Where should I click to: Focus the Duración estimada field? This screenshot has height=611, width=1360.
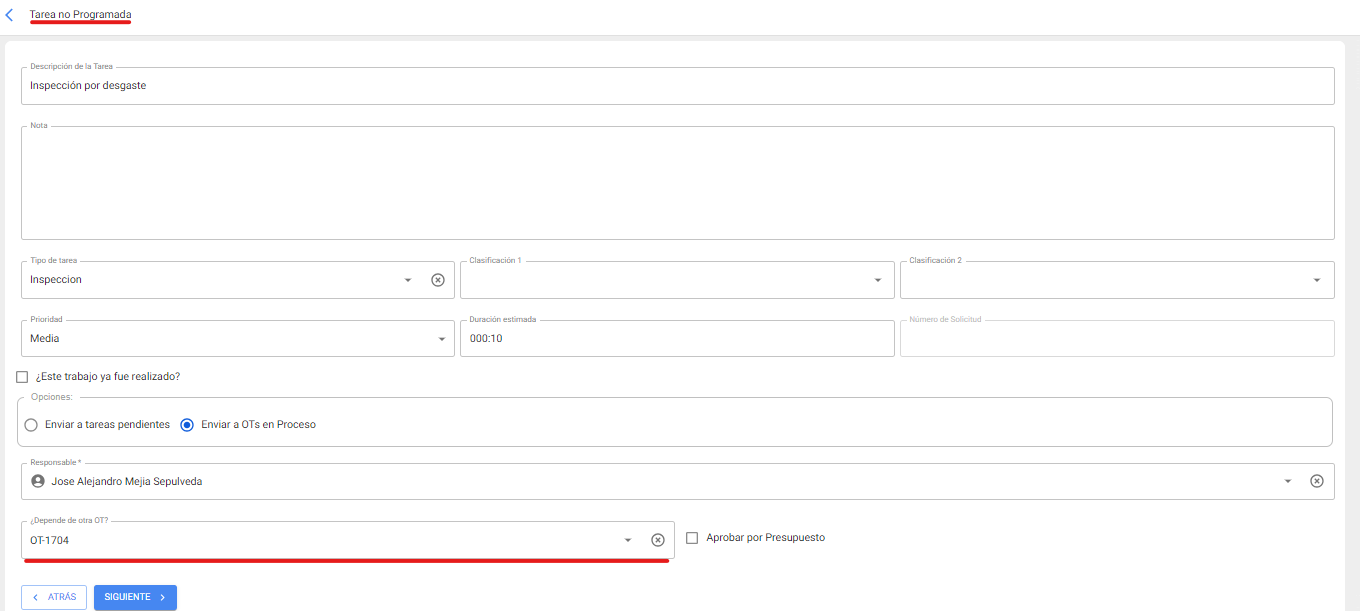click(x=676, y=339)
